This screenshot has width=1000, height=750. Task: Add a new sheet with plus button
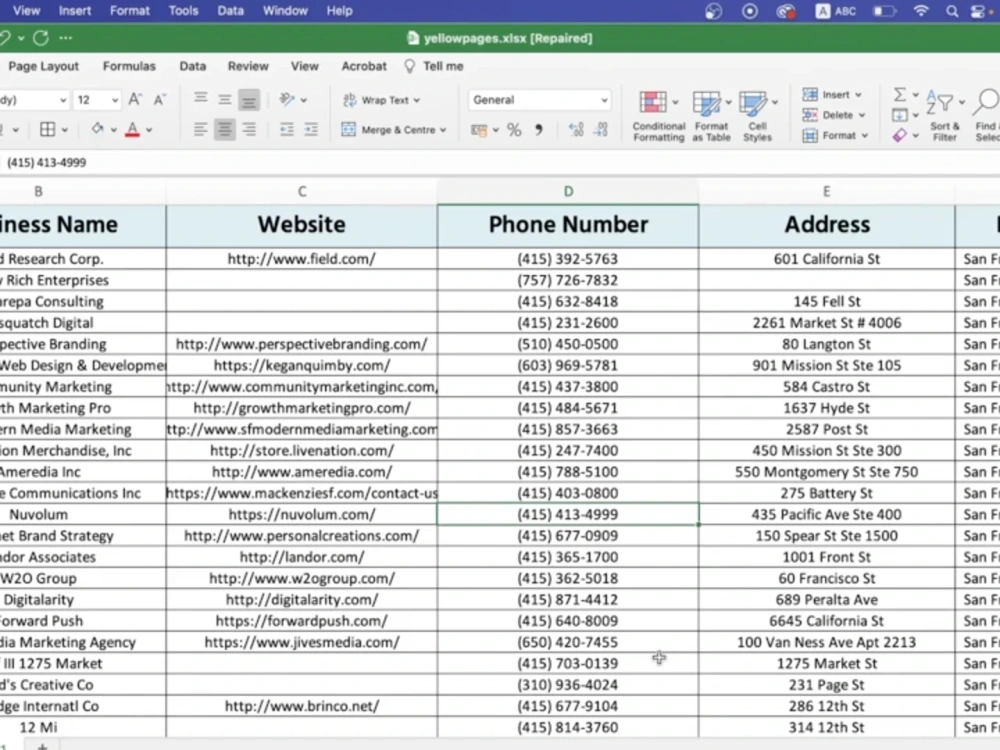coord(42,746)
